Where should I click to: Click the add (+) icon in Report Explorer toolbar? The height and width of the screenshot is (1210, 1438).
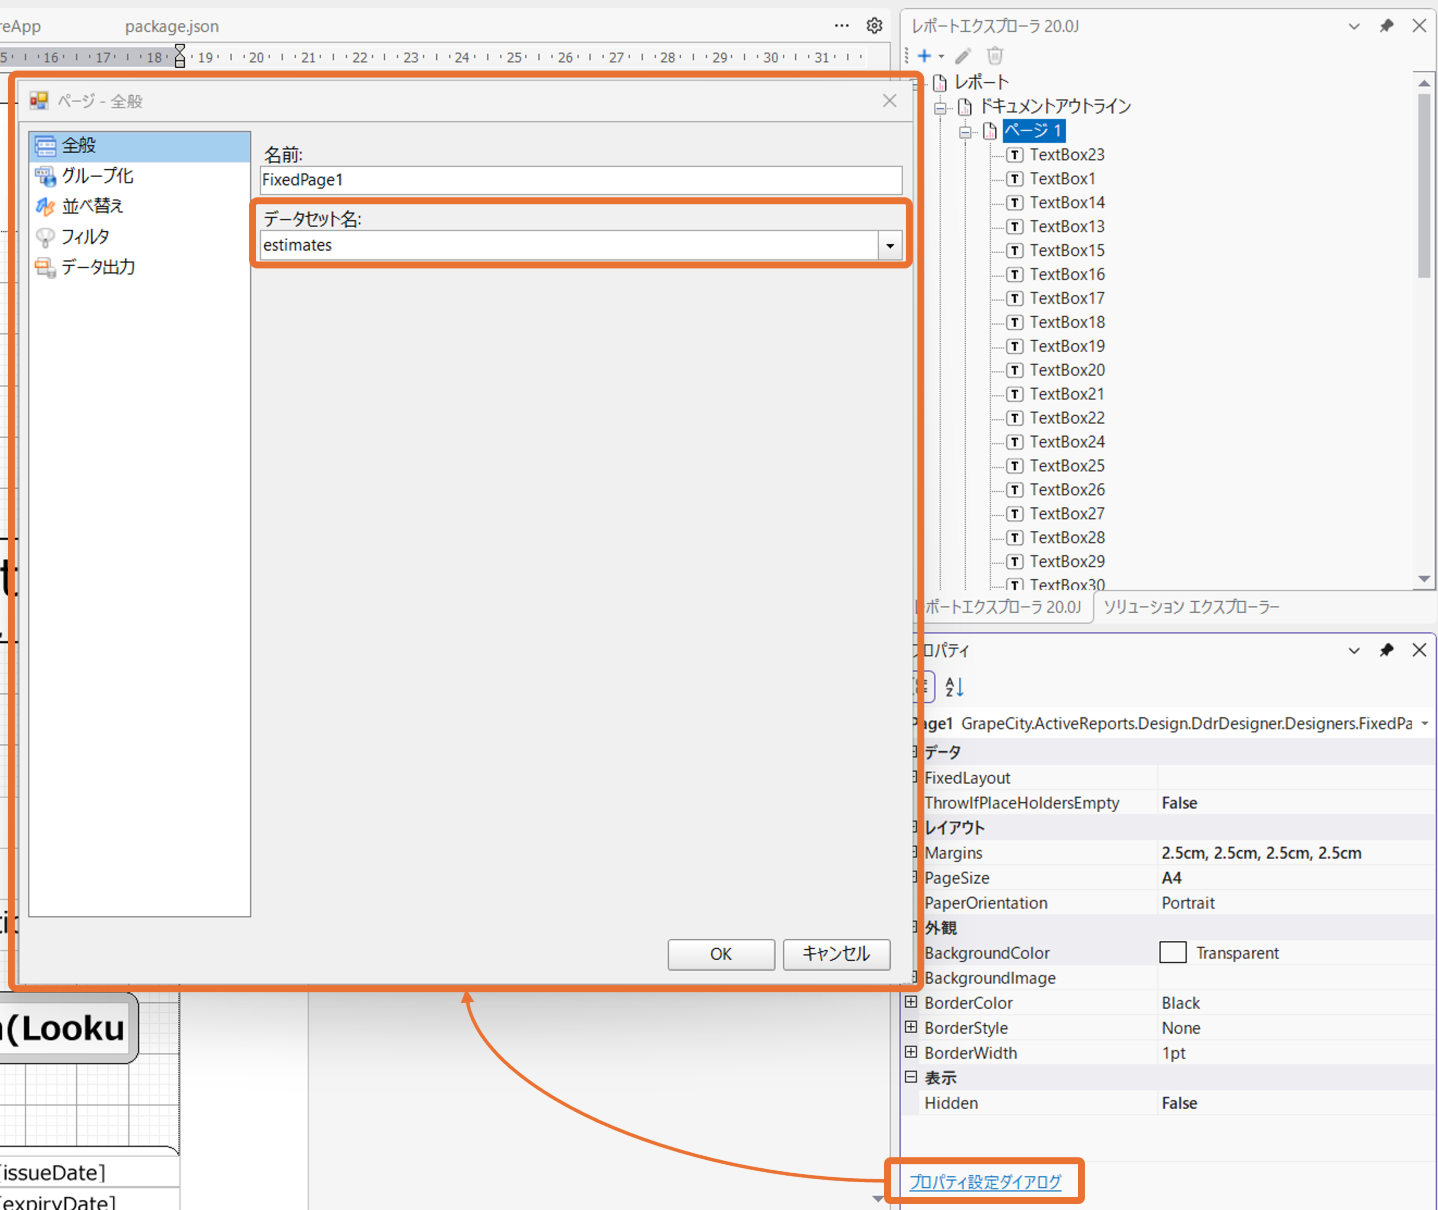(x=924, y=56)
